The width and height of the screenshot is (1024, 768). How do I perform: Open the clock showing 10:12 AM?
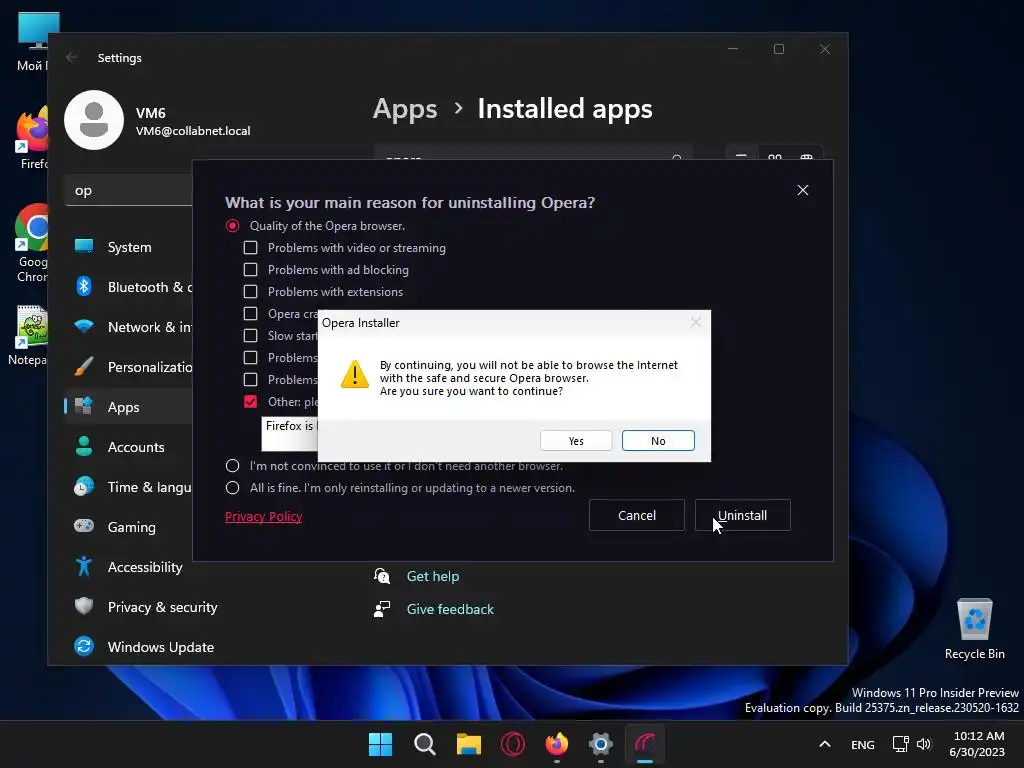click(977, 744)
